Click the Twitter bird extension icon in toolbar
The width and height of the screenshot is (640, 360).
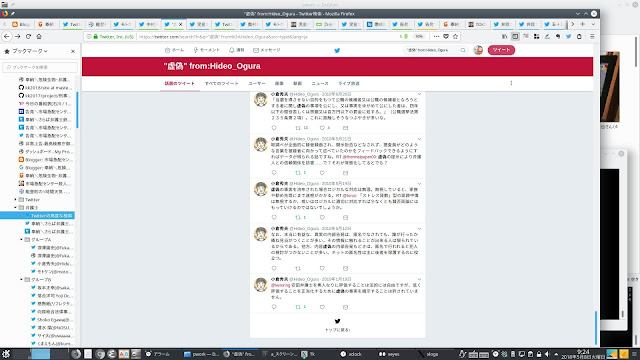coord(568,36)
